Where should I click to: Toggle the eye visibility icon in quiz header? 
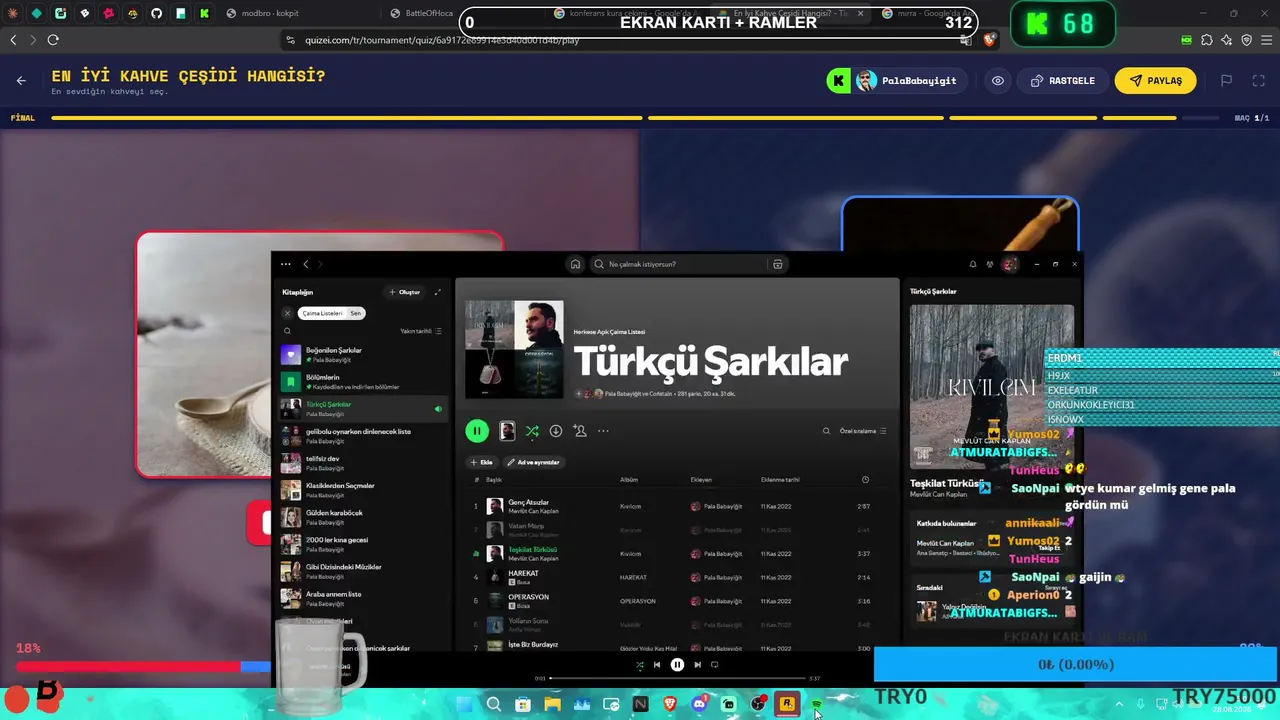[x=998, y=81]
